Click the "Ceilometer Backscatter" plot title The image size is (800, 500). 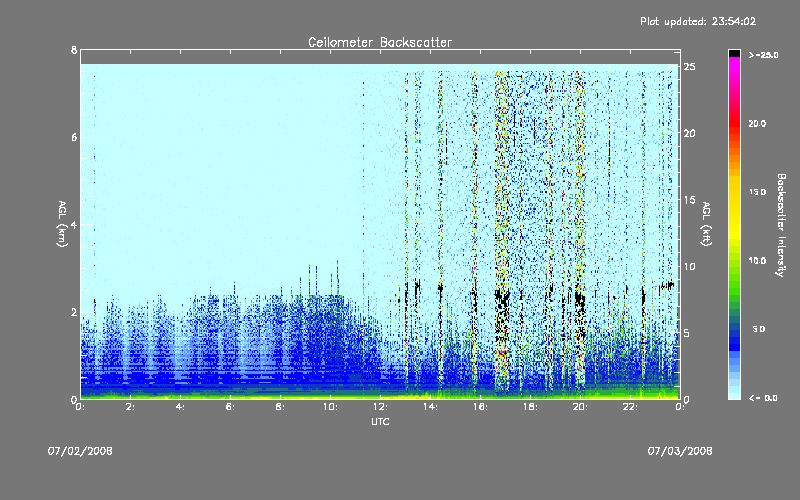click(380, 42)
